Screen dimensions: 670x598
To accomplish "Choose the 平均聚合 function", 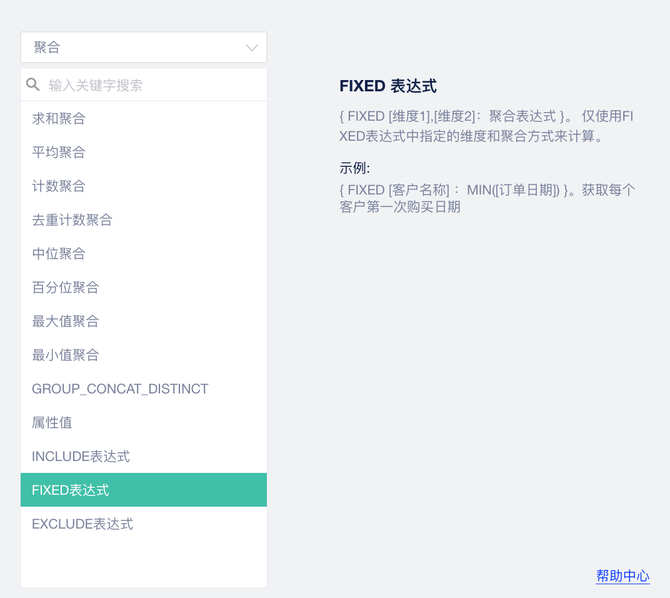I will point(59,153).
